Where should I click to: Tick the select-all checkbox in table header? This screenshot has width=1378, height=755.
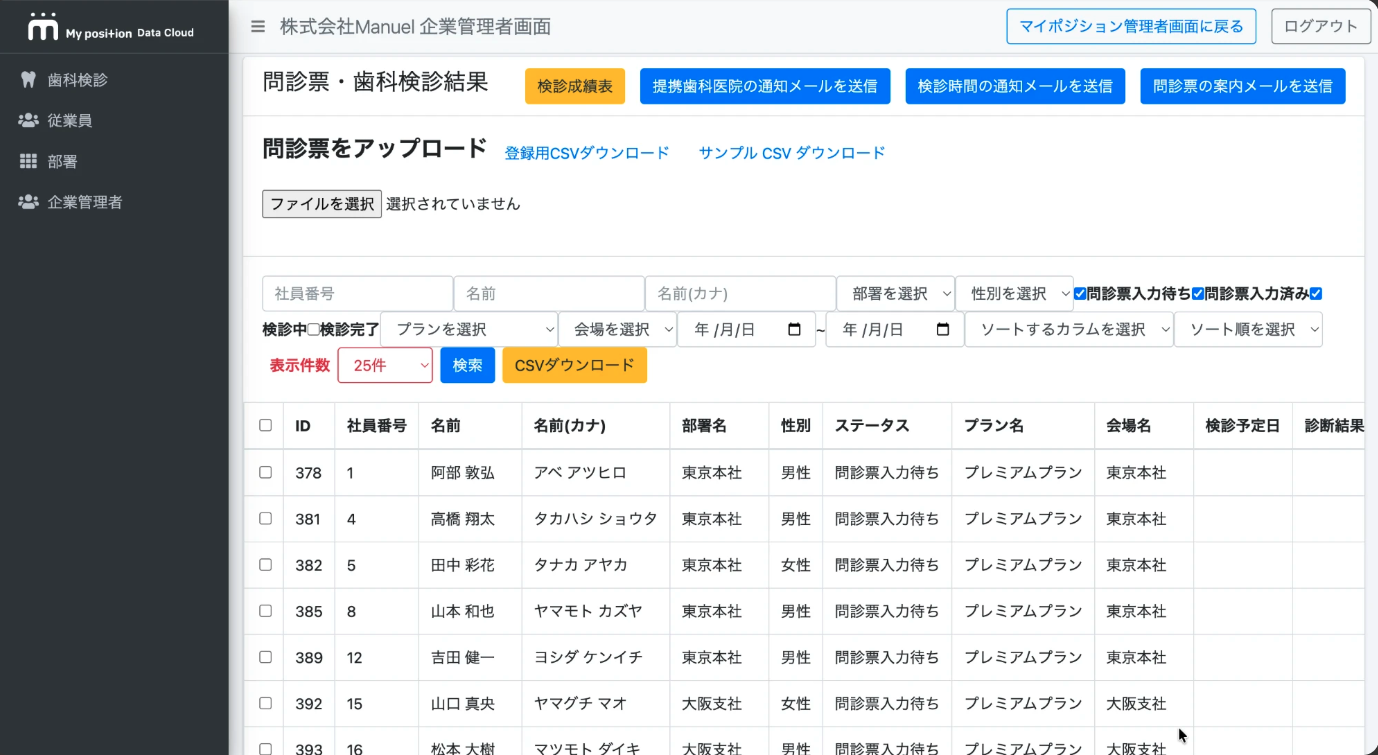point(265,425)
